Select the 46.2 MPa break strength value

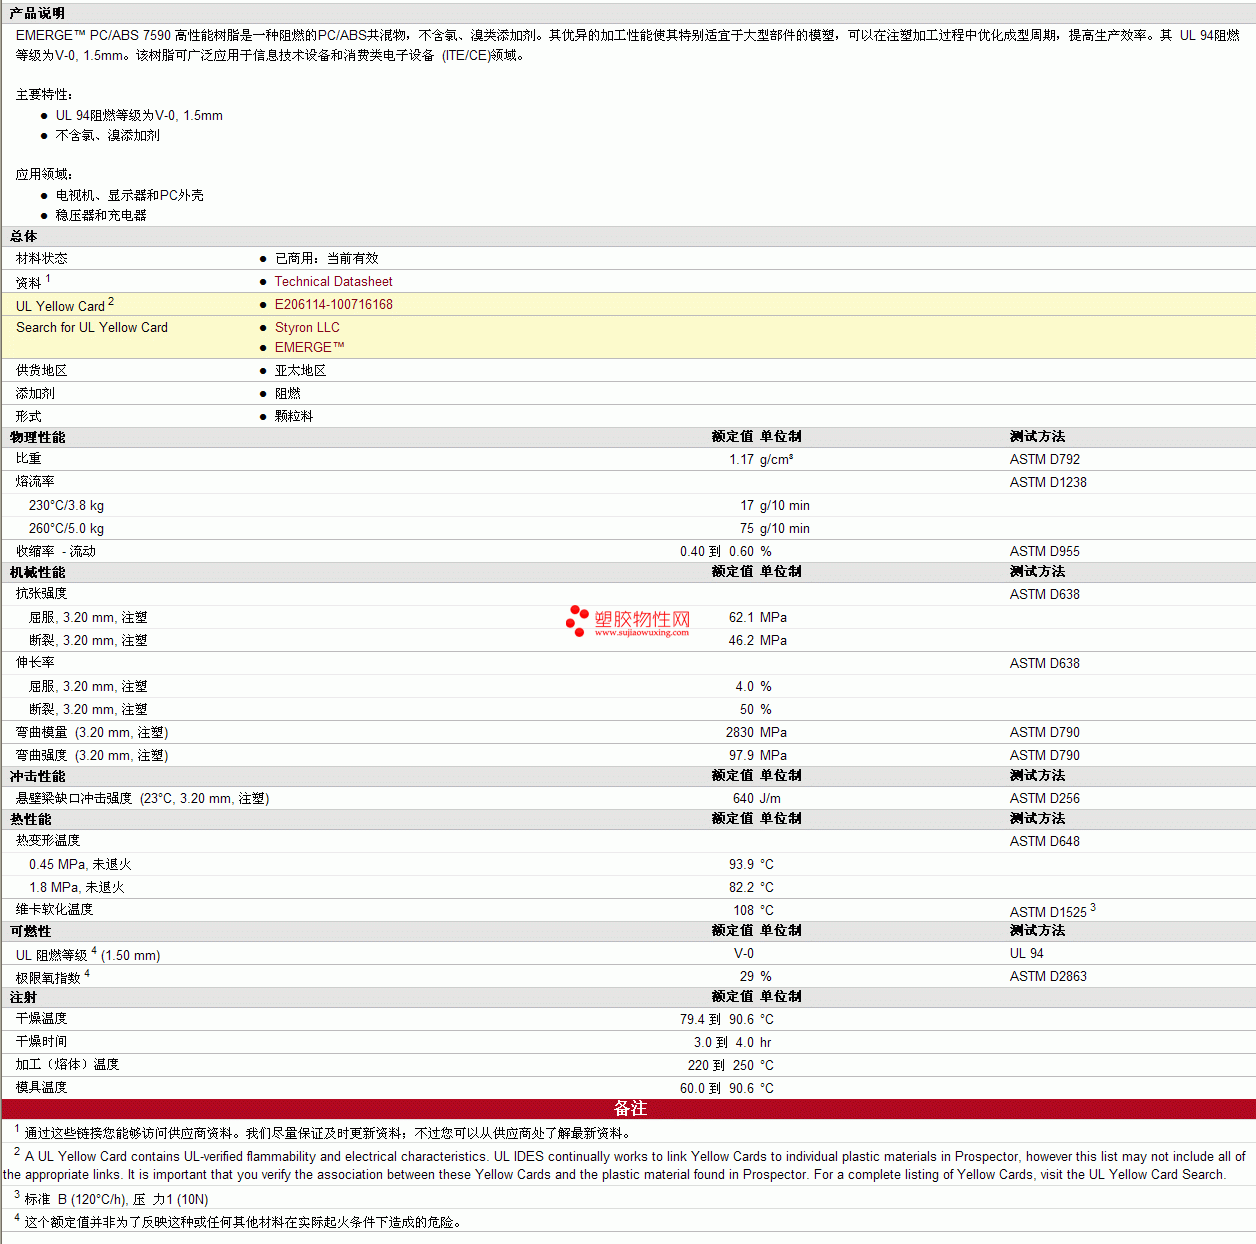pyautogui.click(x=758, y=641)
